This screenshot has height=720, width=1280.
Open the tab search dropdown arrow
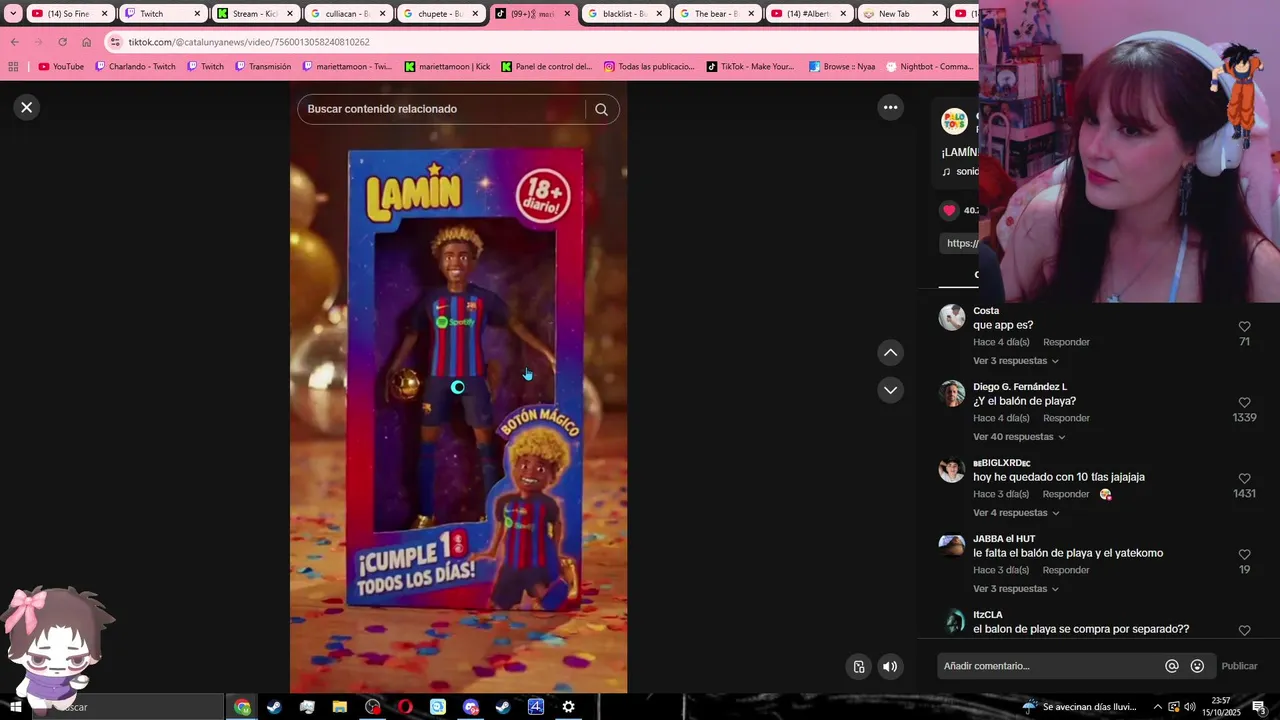point(13,14)
